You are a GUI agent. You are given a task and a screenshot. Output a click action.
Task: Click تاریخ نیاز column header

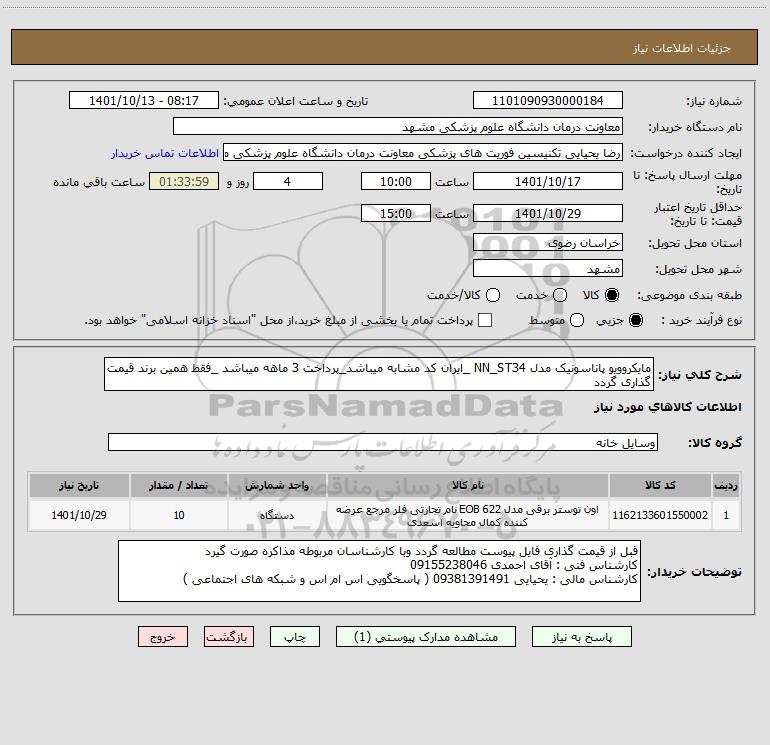click(x=79, y=485)
